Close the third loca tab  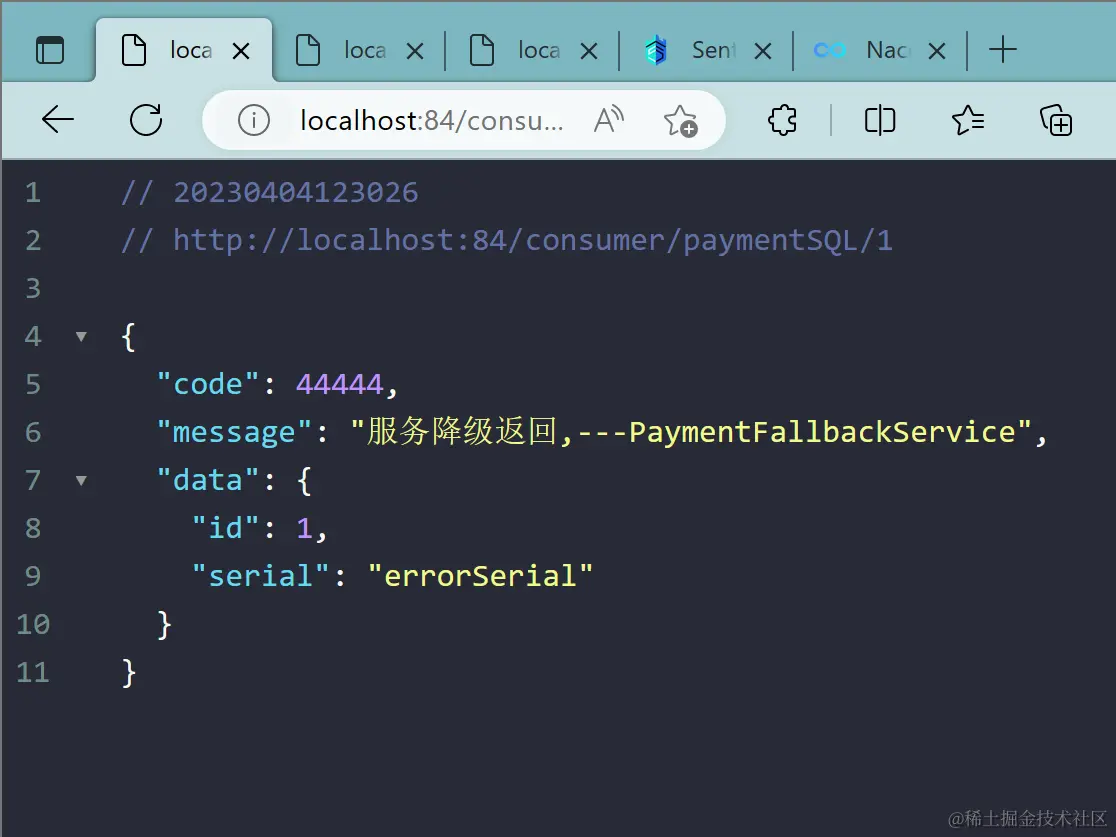[x=589, y=51]
